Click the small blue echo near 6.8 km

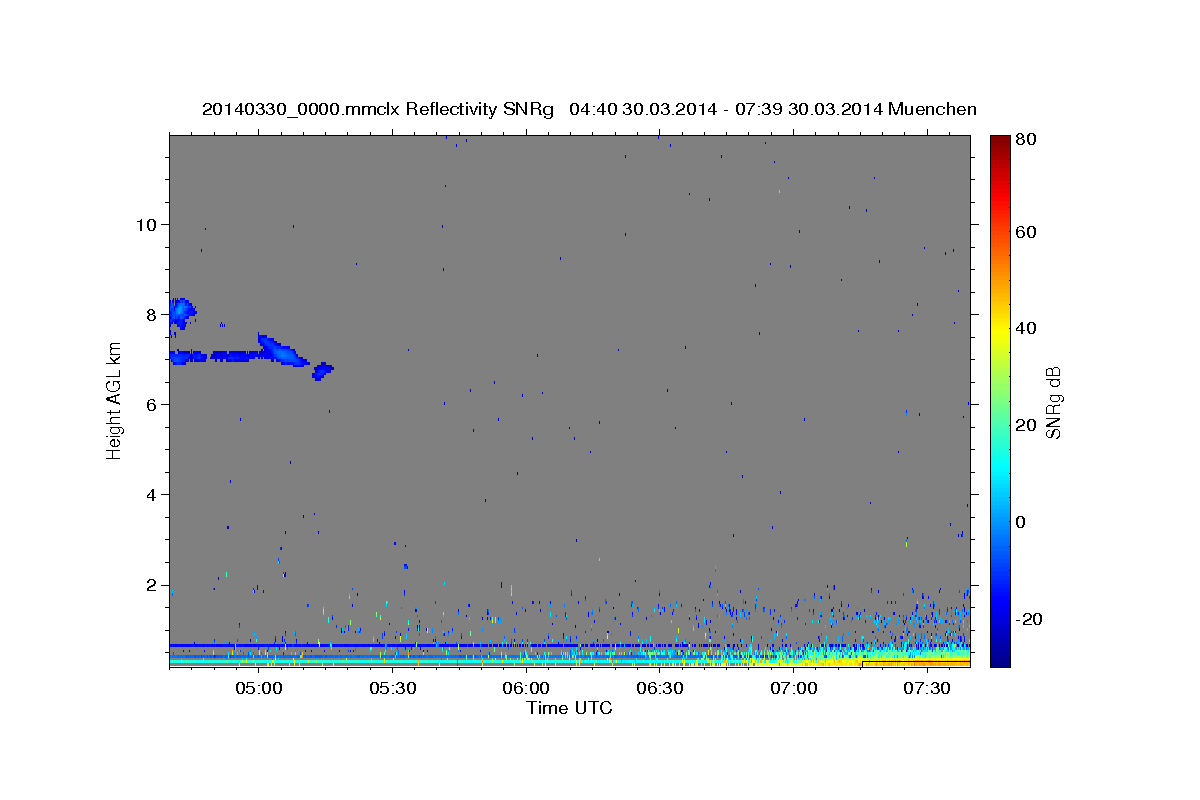[322, 371]
